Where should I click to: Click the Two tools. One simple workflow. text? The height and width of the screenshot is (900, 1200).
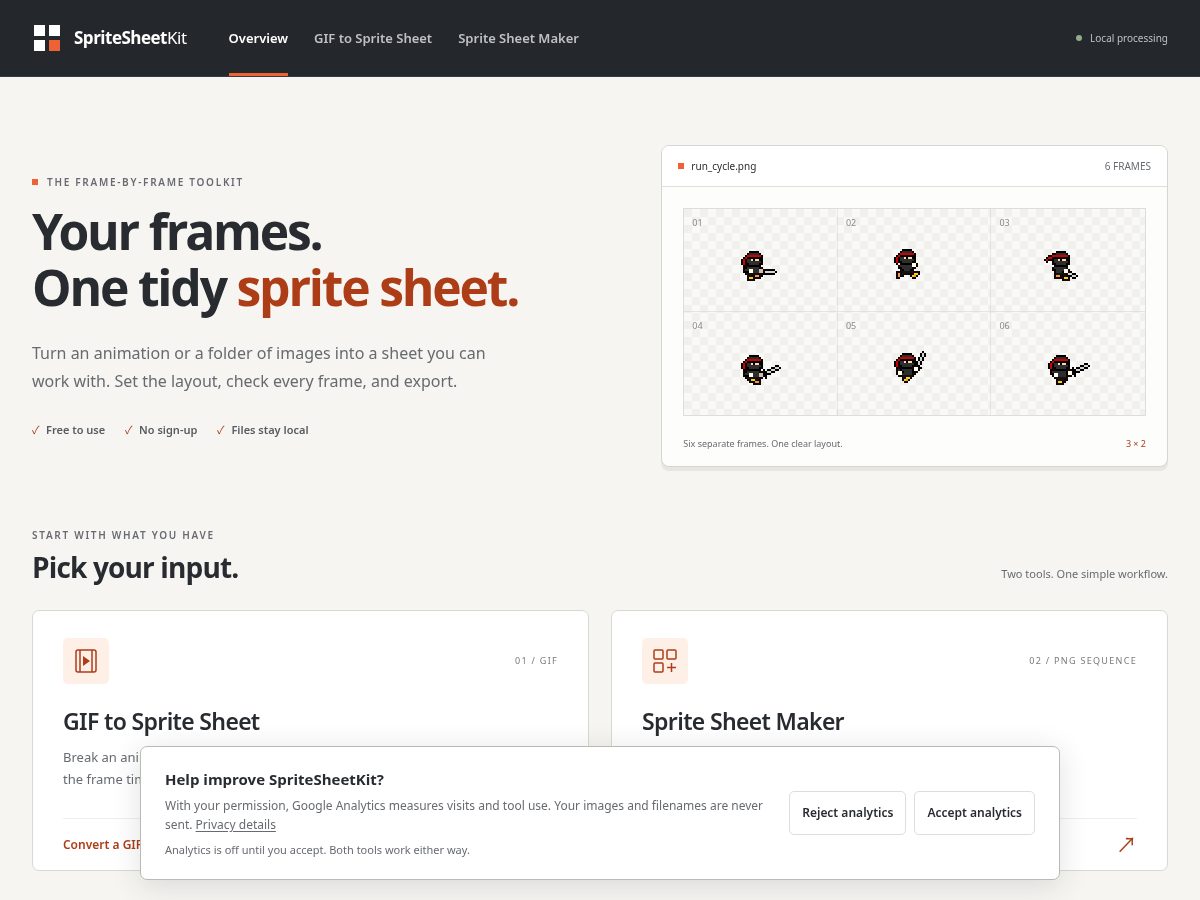1084,574
